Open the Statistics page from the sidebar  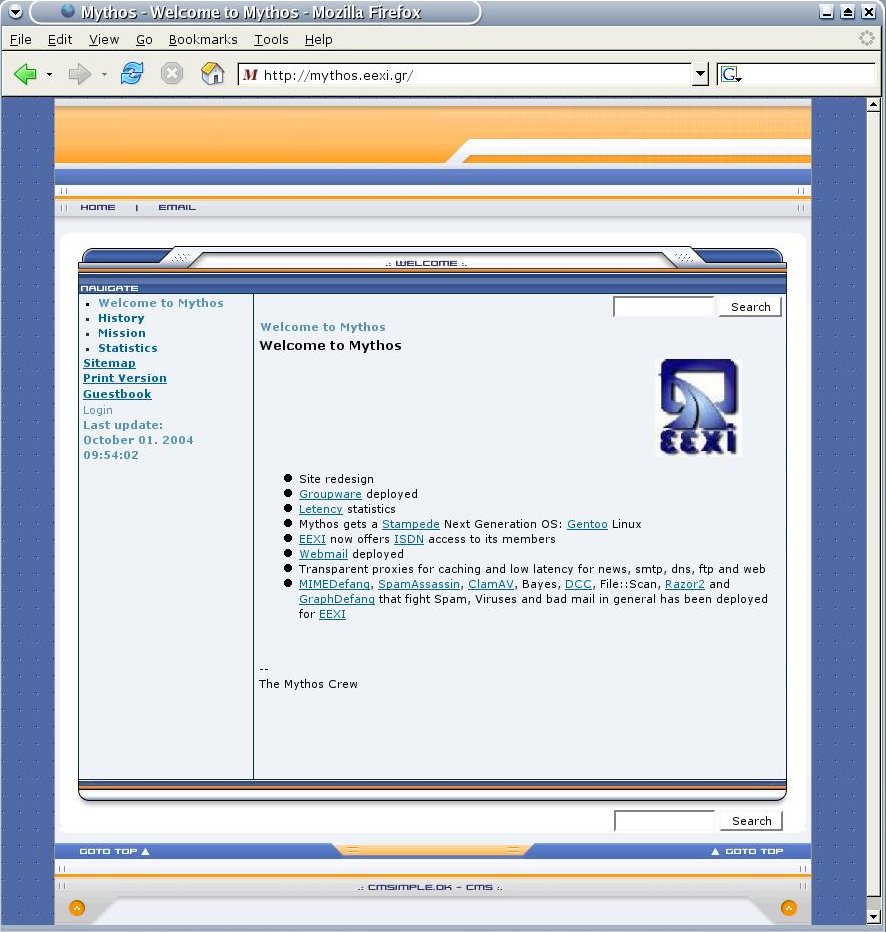tap(128, 348)
